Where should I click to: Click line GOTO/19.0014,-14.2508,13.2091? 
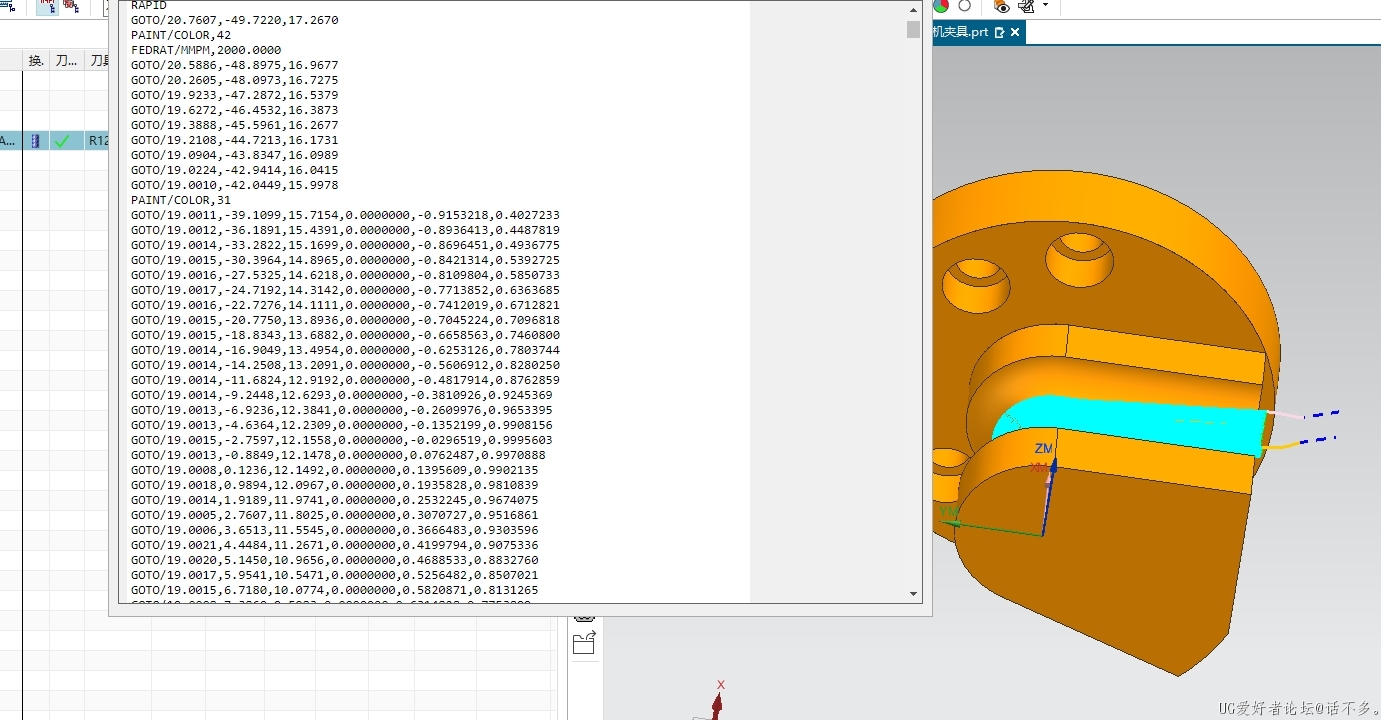tap(345, 365)
